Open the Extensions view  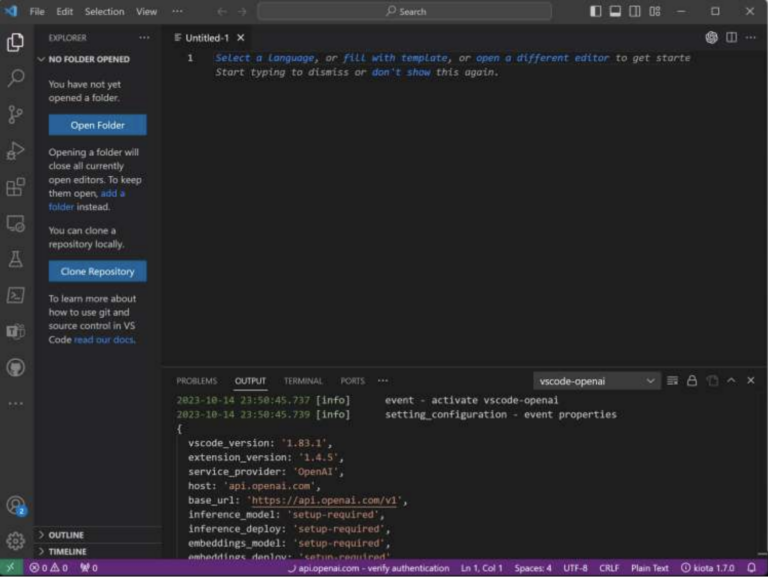(x=16, y=187)
